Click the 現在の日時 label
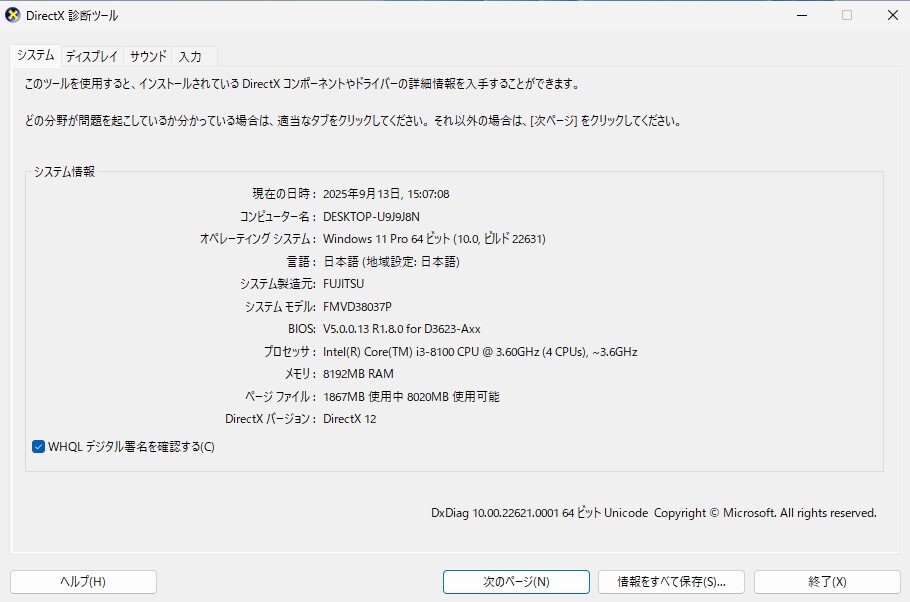Image resolution: width=910 pixels, height=602 pixels. [284, 194]
